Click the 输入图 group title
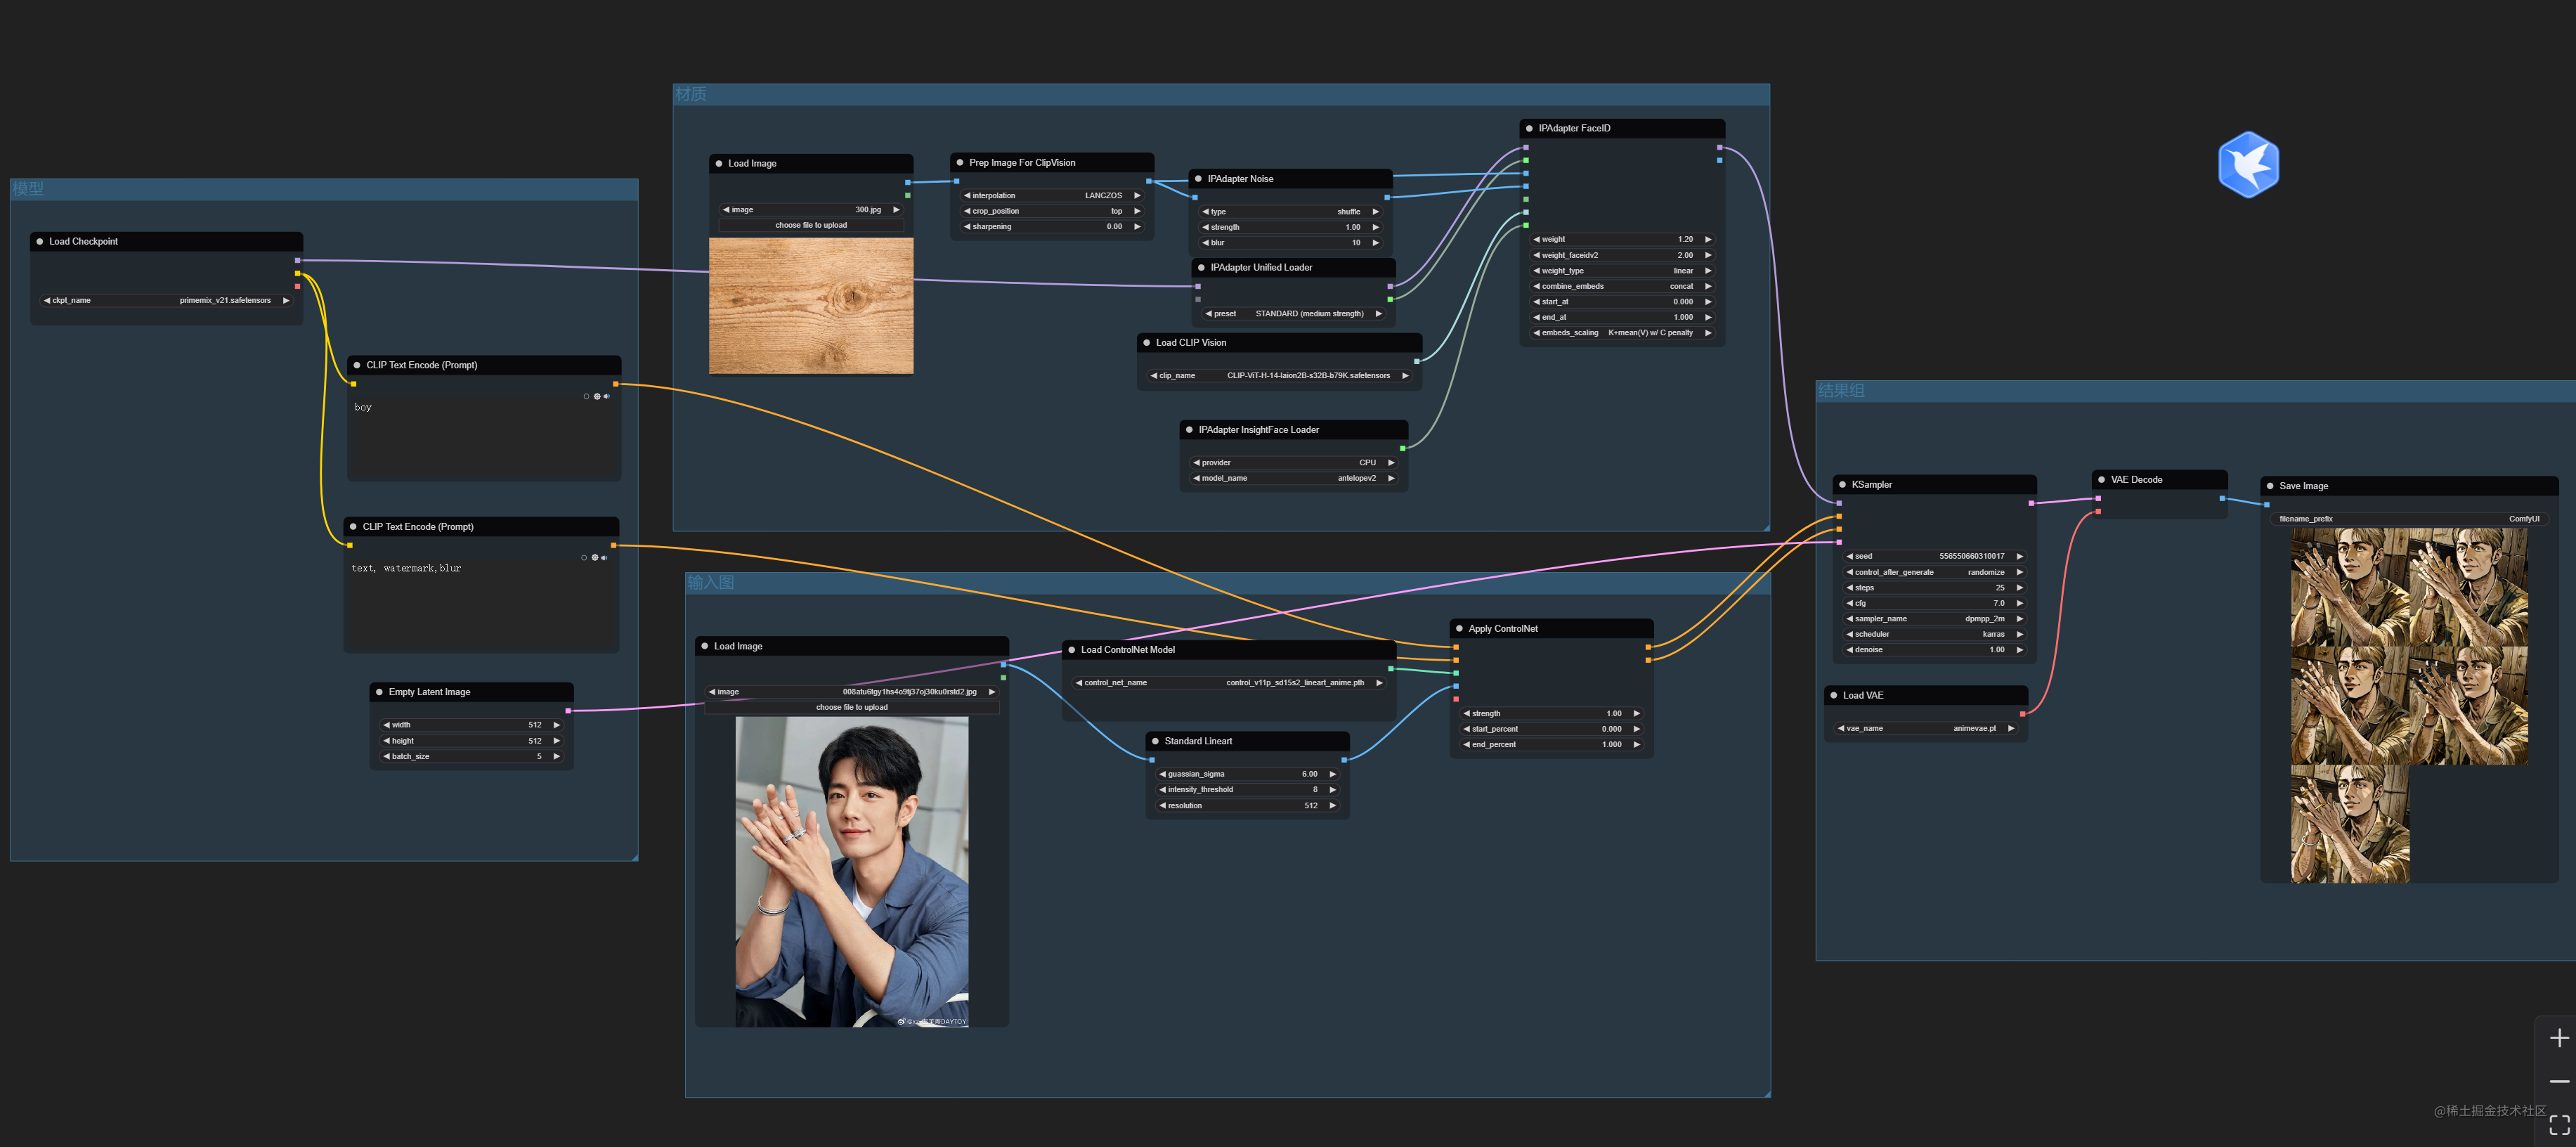The width and height of the screenshot is (2576, 1147). click(710, 582)
